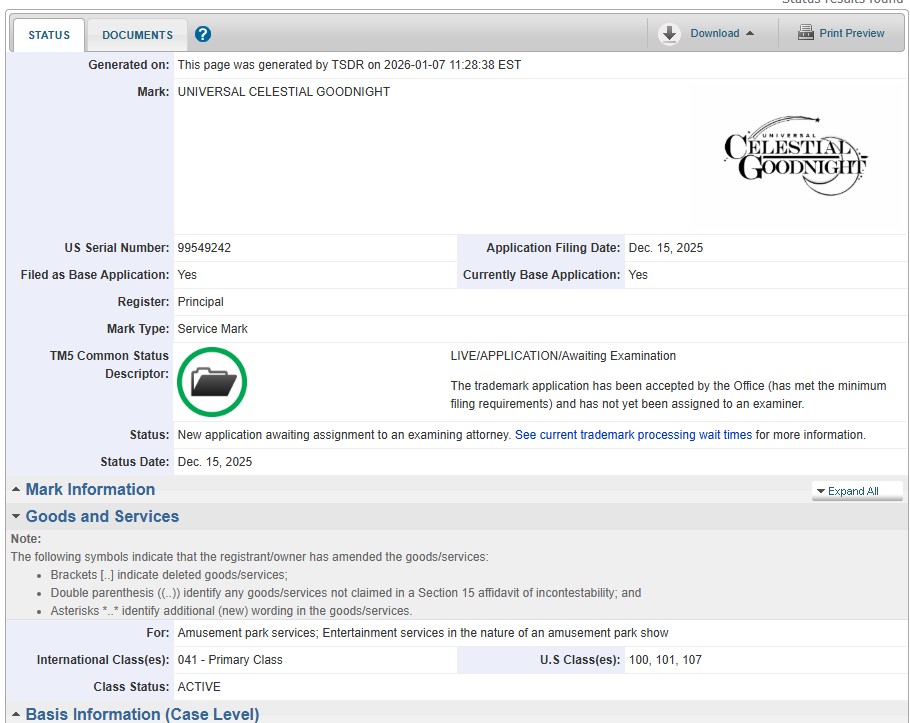
Task: Expand the Basis Information (Case Level) section
Action: click(x=142, y=714)
